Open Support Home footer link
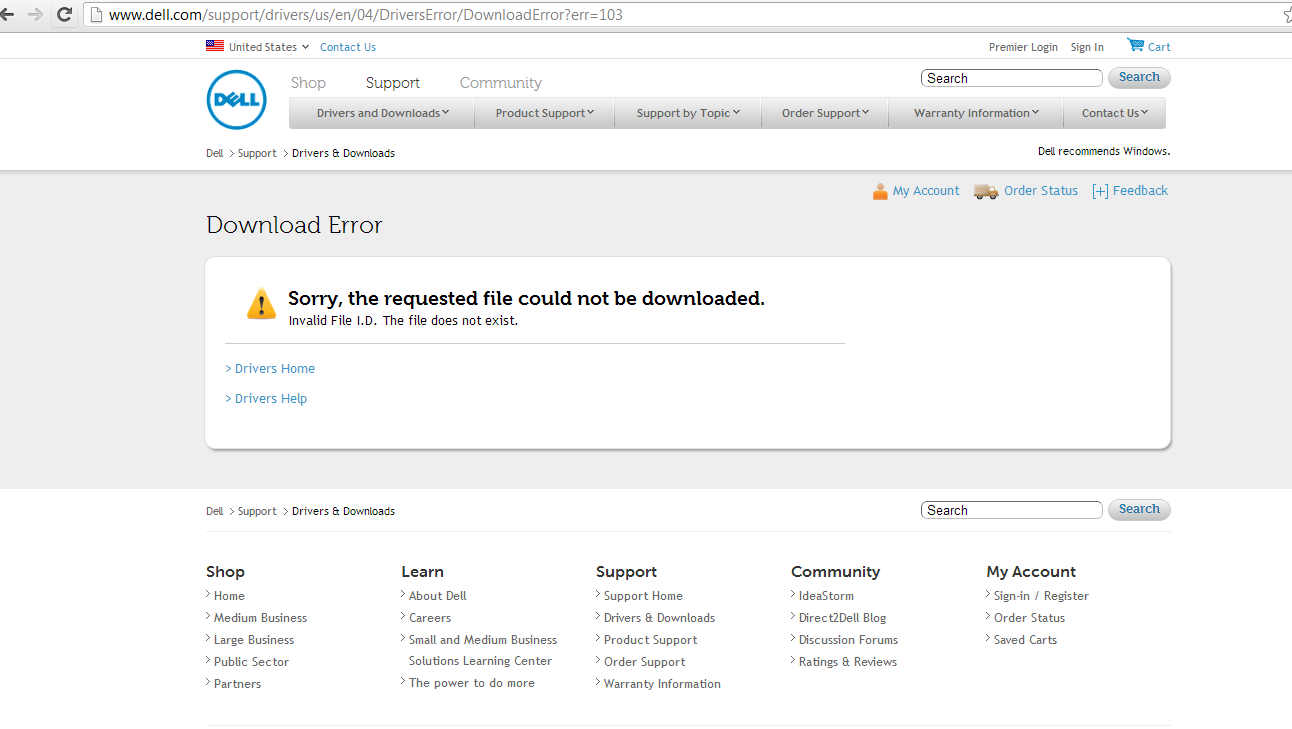The image size is (1292, 729). (x=643, y=596)
